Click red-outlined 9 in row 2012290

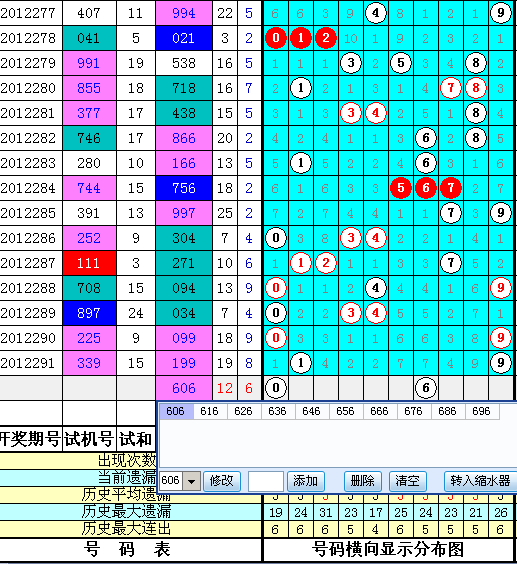pos(500,338)
